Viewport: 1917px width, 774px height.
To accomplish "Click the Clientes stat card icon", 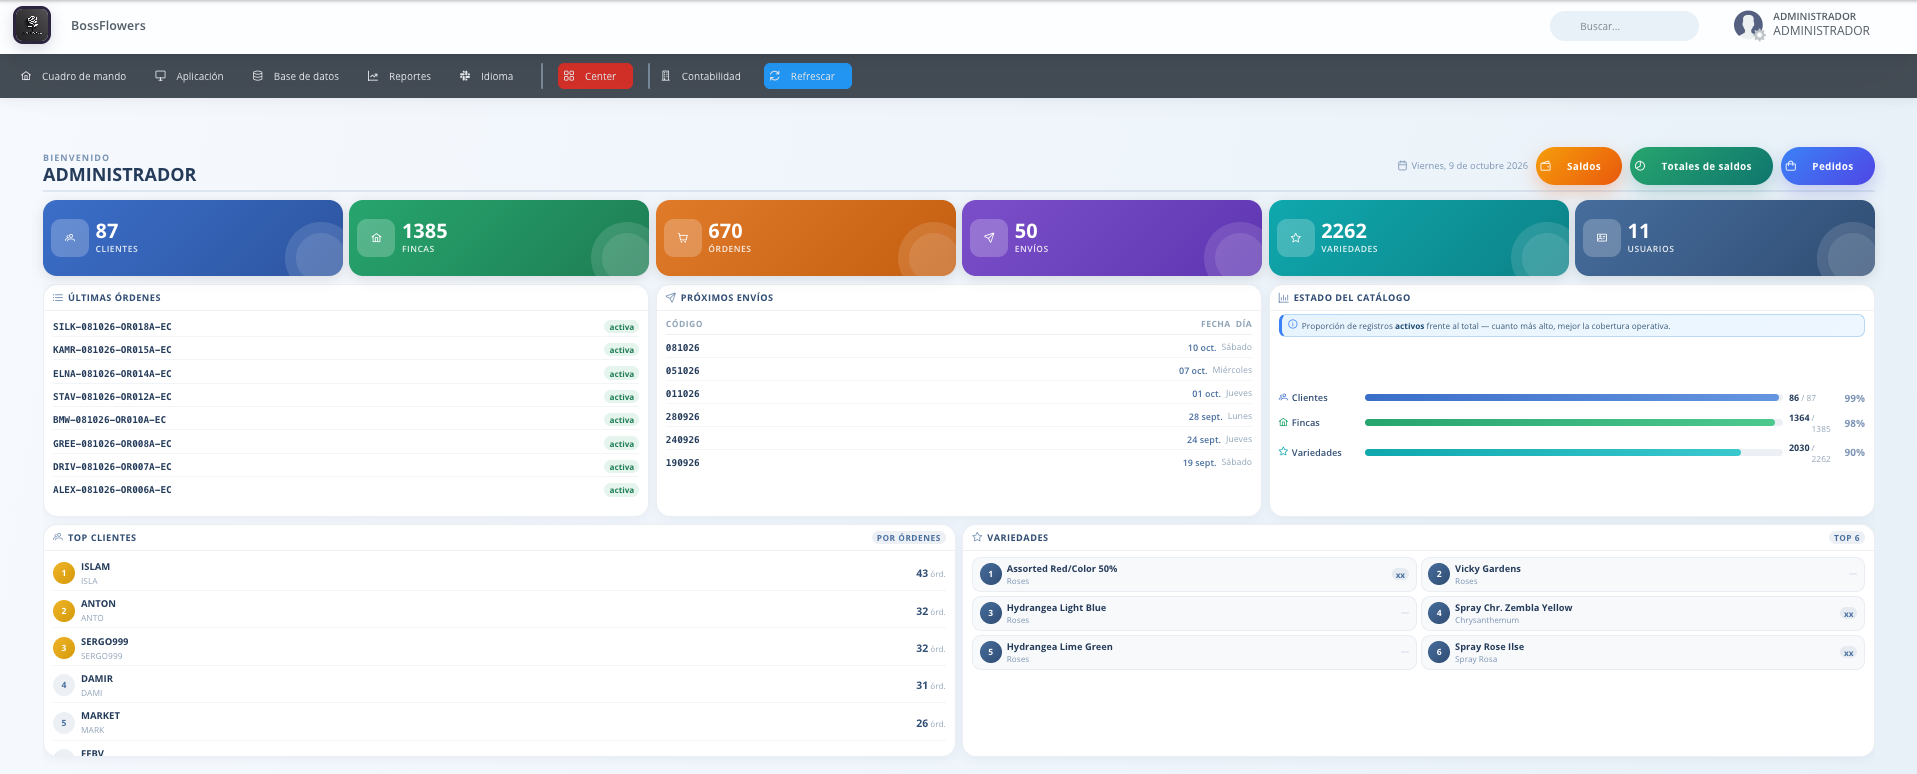I will [70, 238].
